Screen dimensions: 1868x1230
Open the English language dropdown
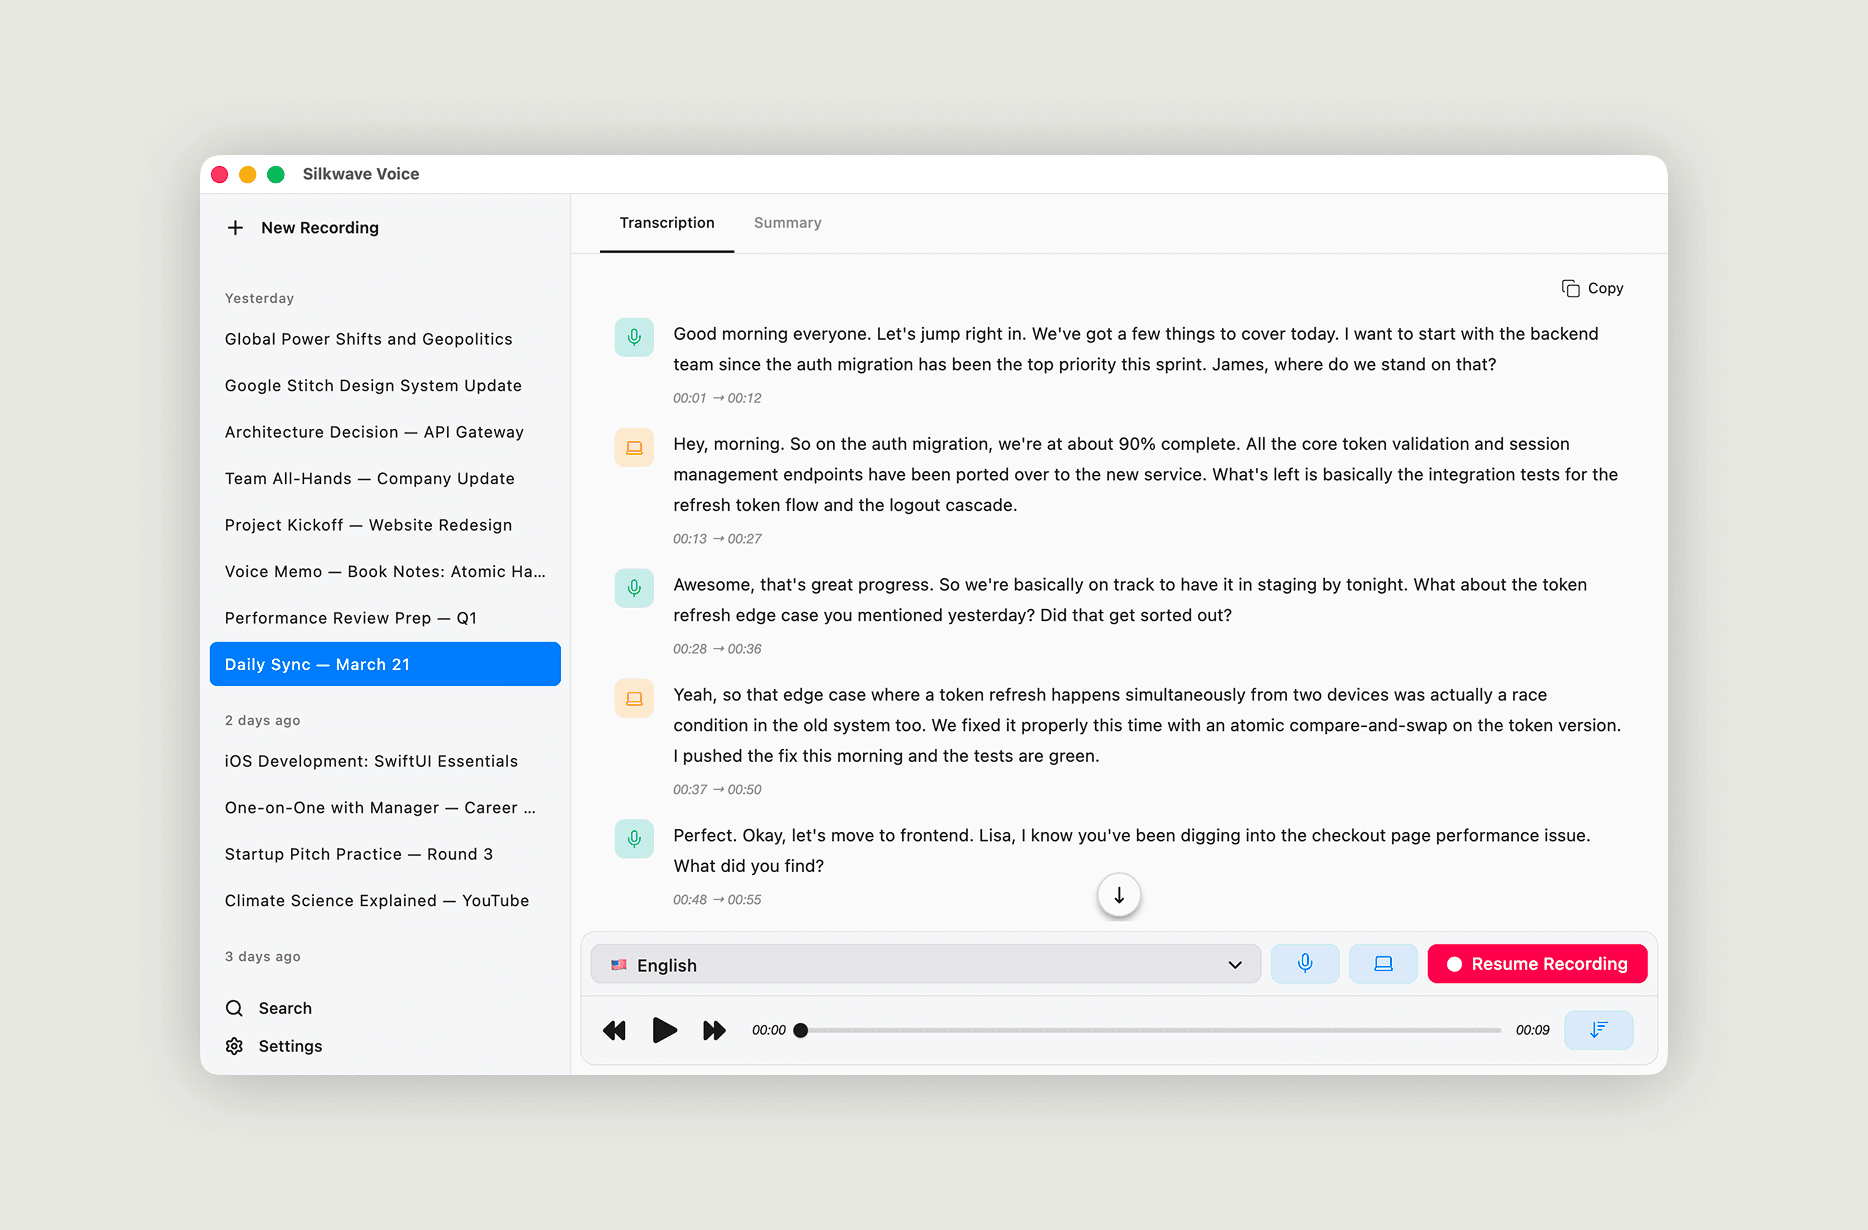pos(925,964)
